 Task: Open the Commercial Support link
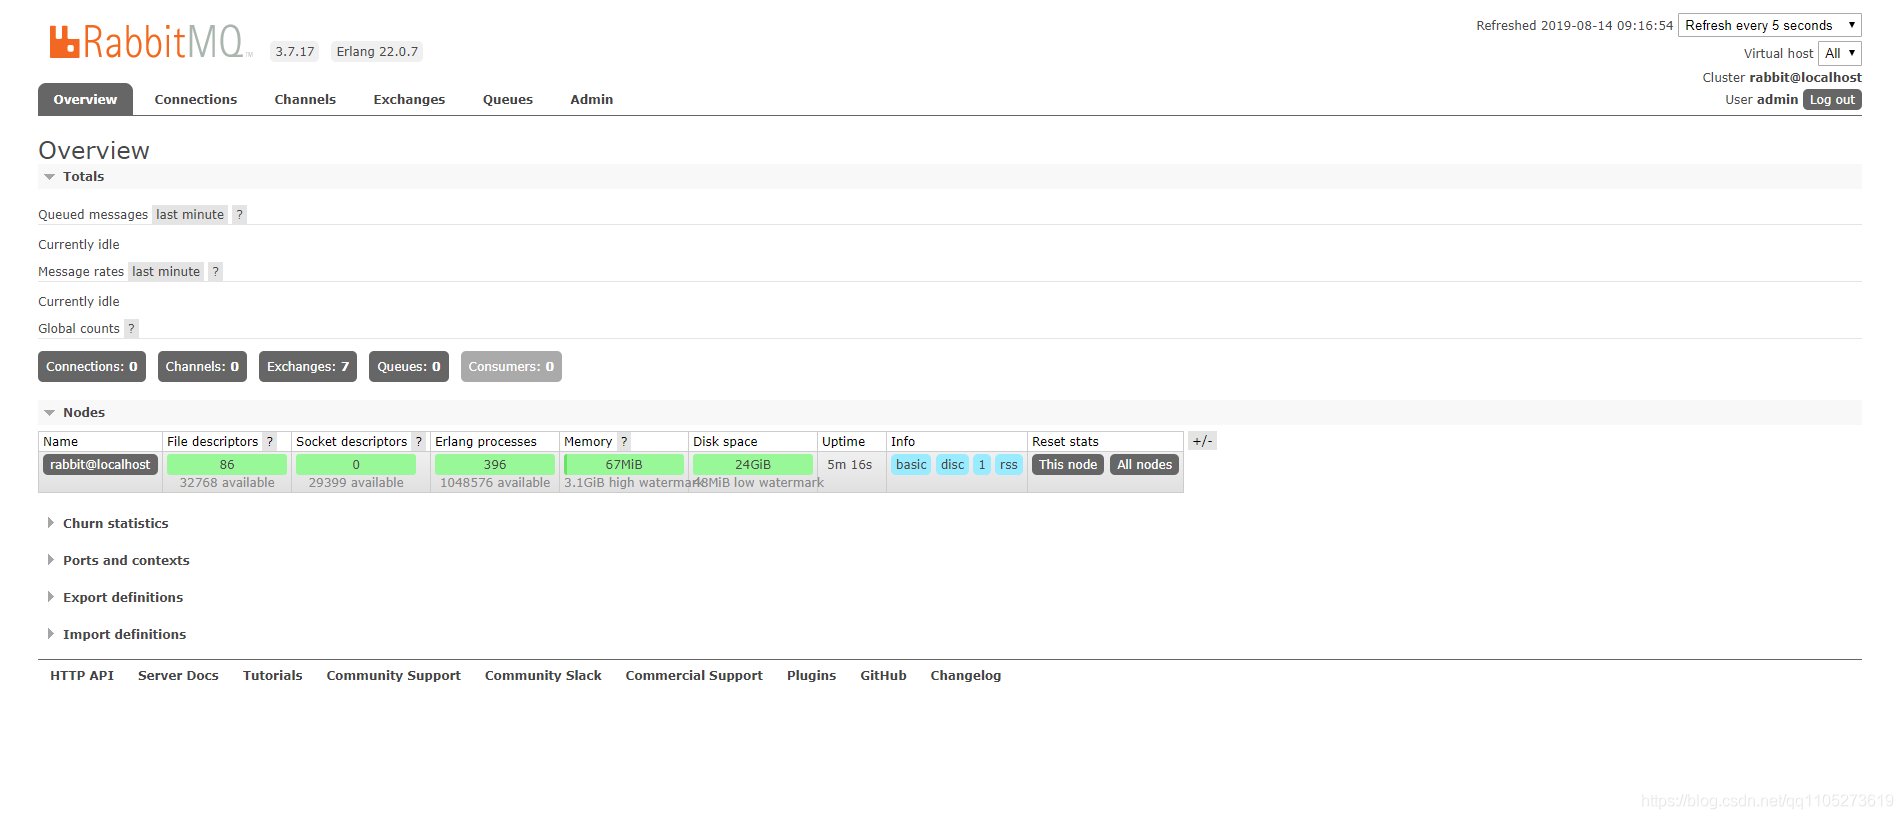click(694, 675)
